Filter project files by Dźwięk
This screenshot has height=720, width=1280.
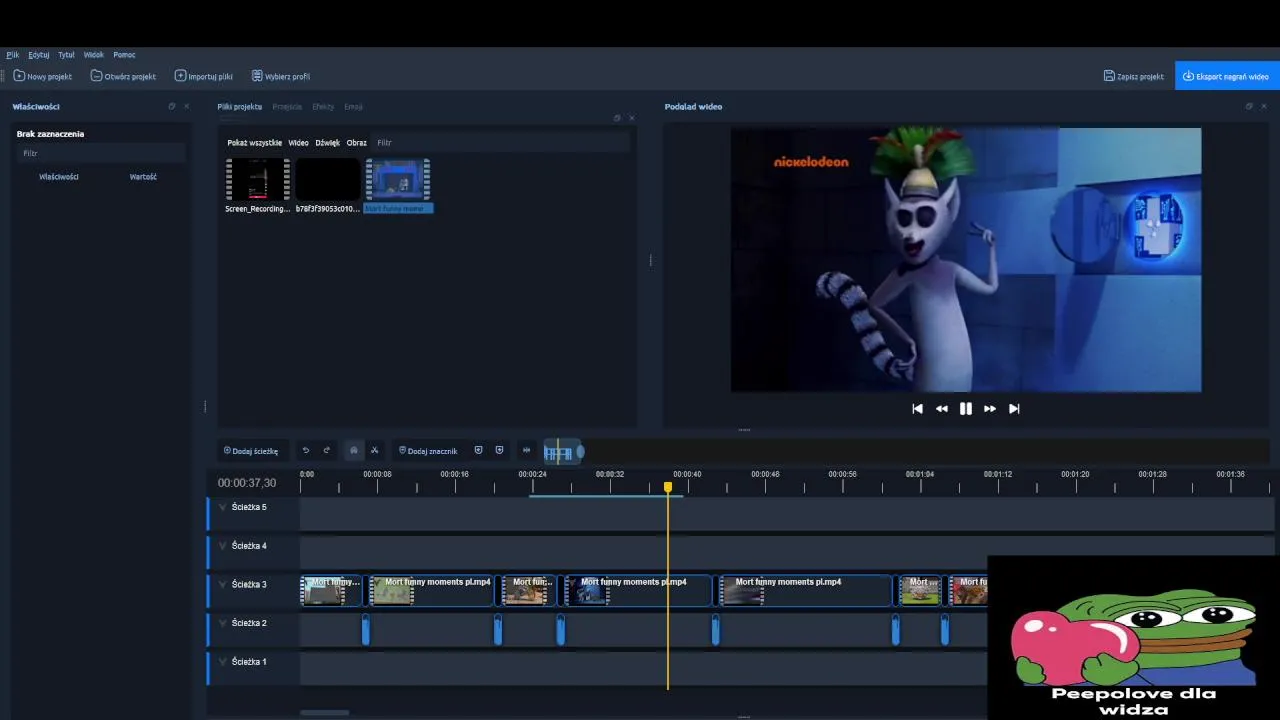[x=328, y=143]
